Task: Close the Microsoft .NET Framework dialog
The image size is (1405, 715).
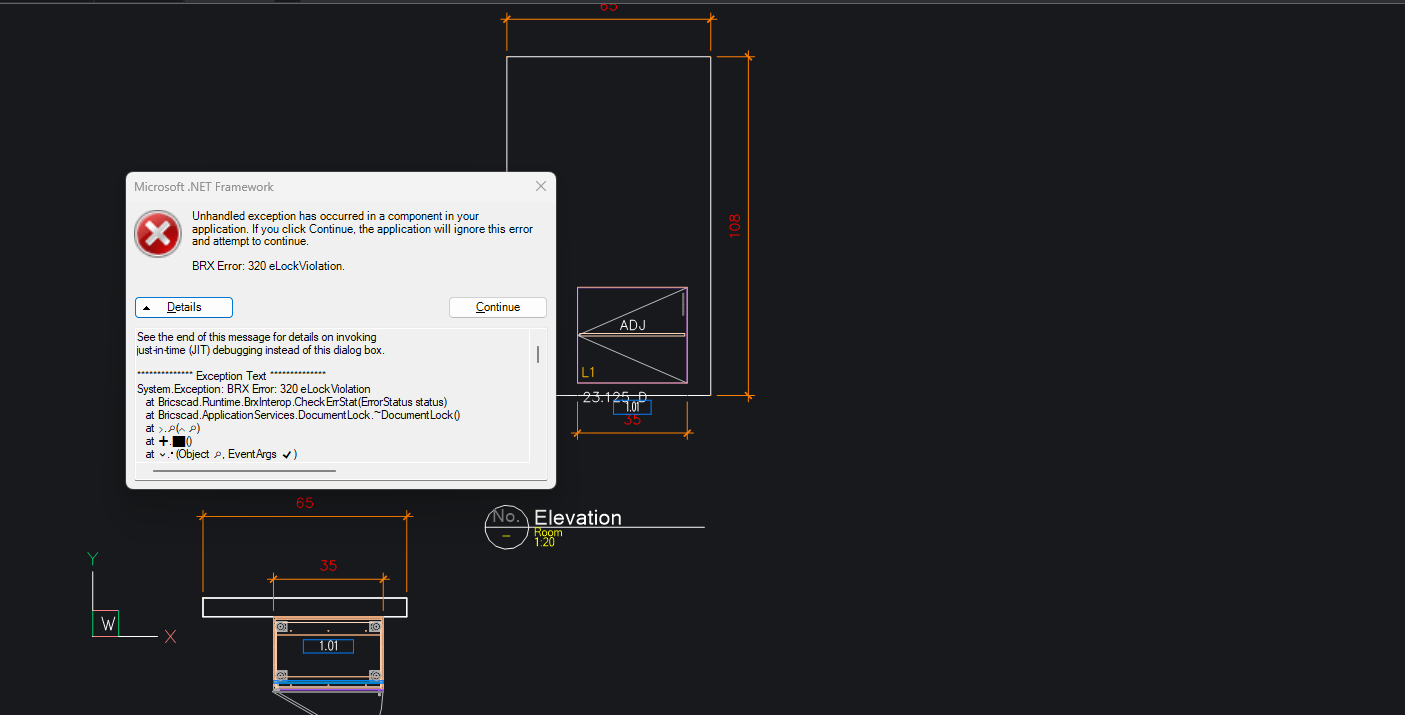Action: click(x=541, y=186)
